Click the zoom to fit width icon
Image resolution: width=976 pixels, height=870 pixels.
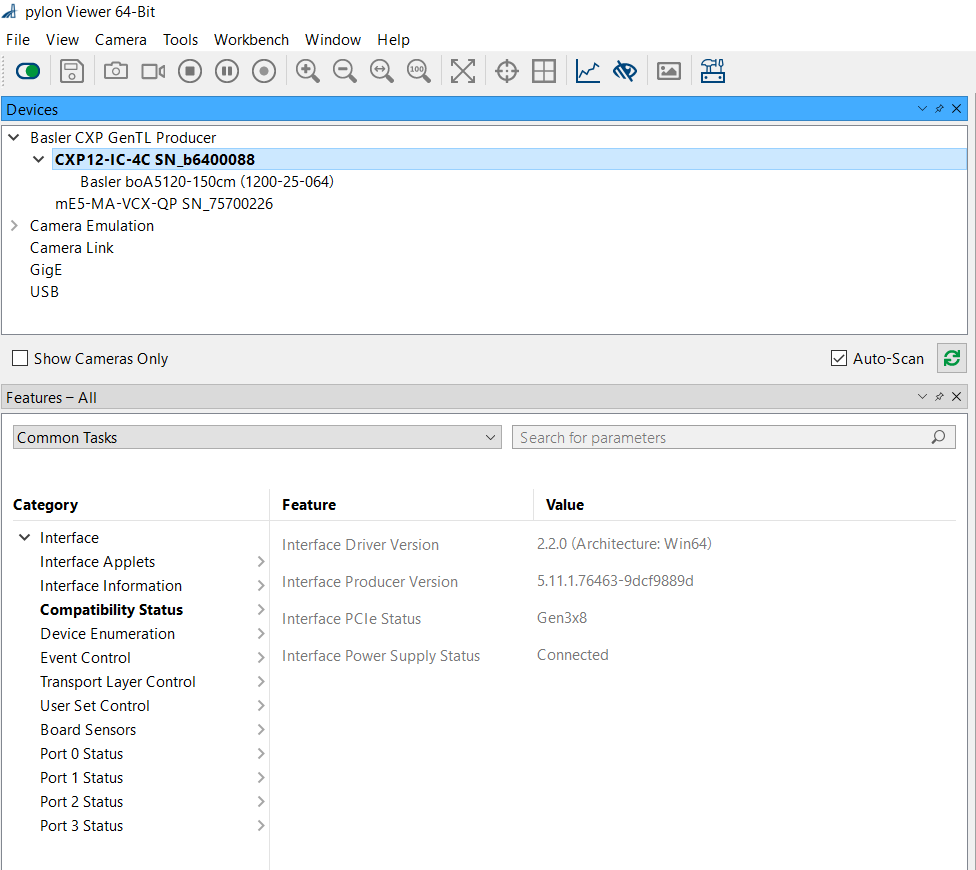click(382, 71)
